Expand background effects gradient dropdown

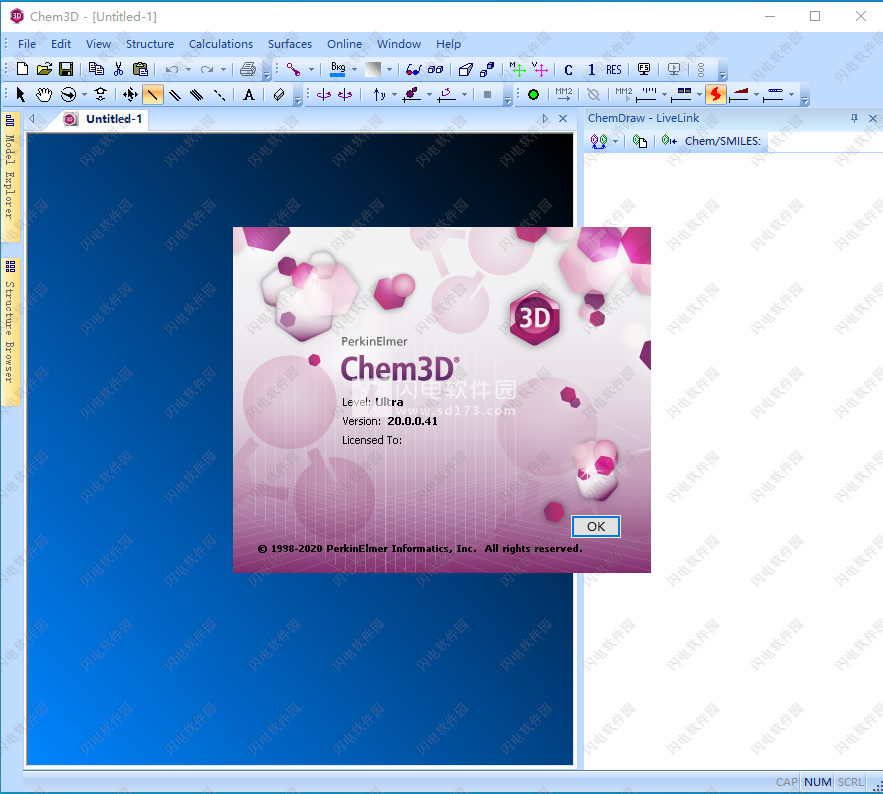[x=389, y=69]
